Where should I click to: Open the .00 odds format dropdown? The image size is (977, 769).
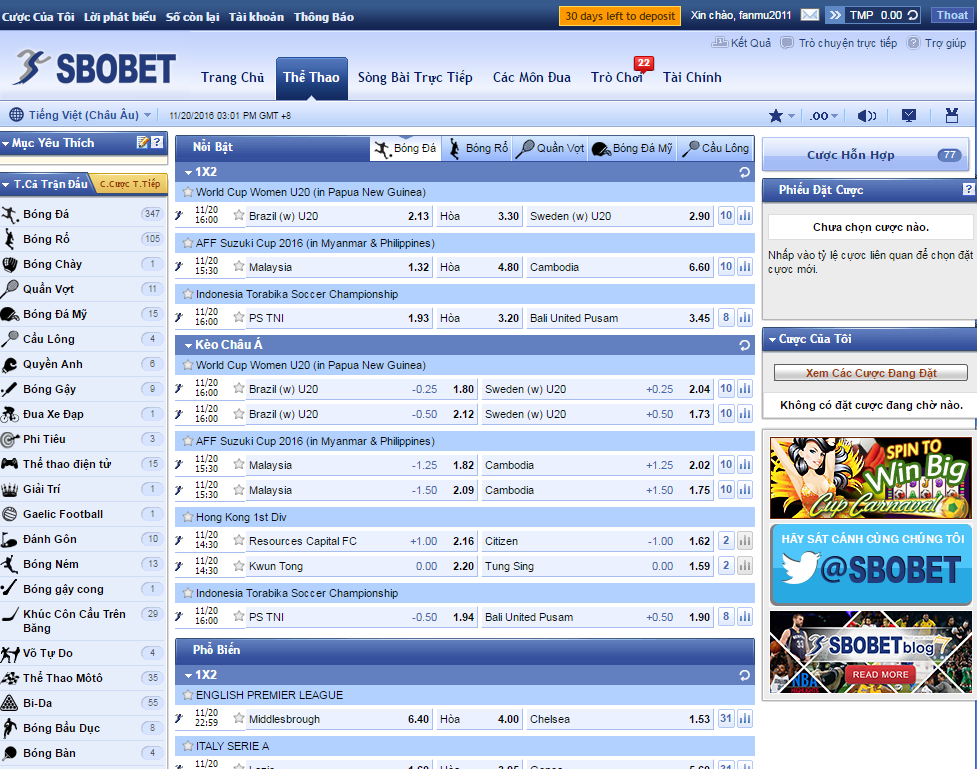[x=822, y=116]
